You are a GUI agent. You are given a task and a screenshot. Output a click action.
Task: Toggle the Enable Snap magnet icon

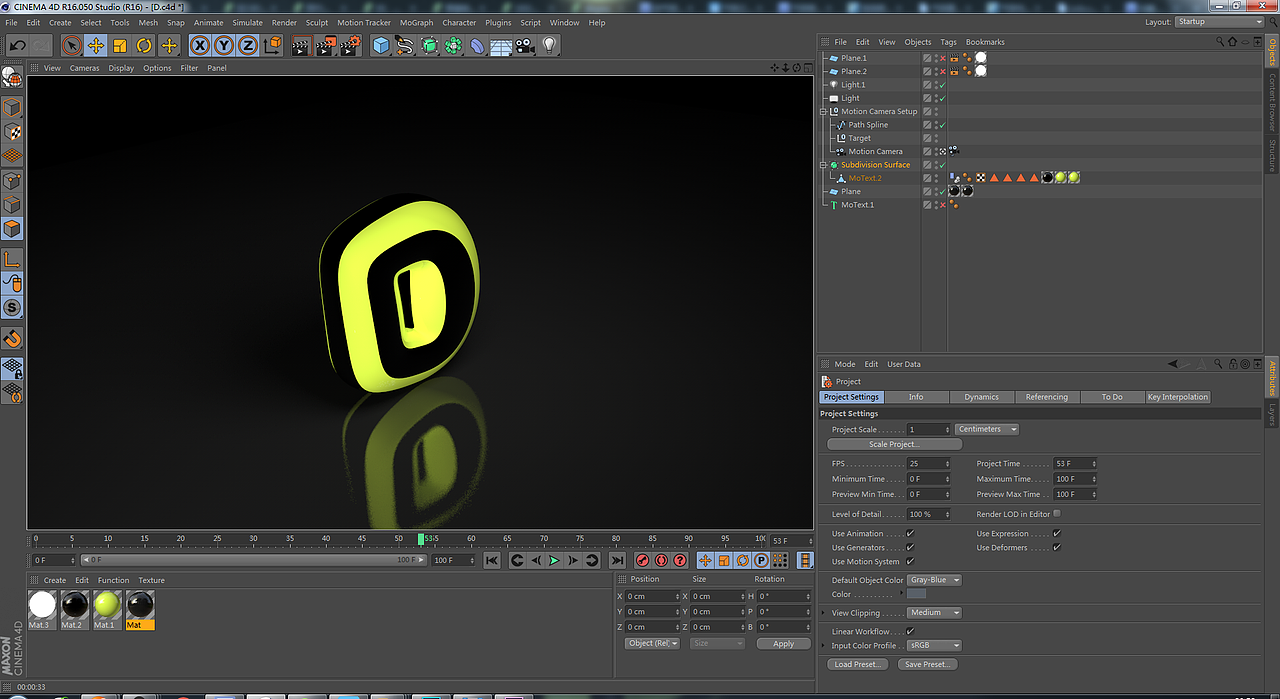tap(12, 339)
